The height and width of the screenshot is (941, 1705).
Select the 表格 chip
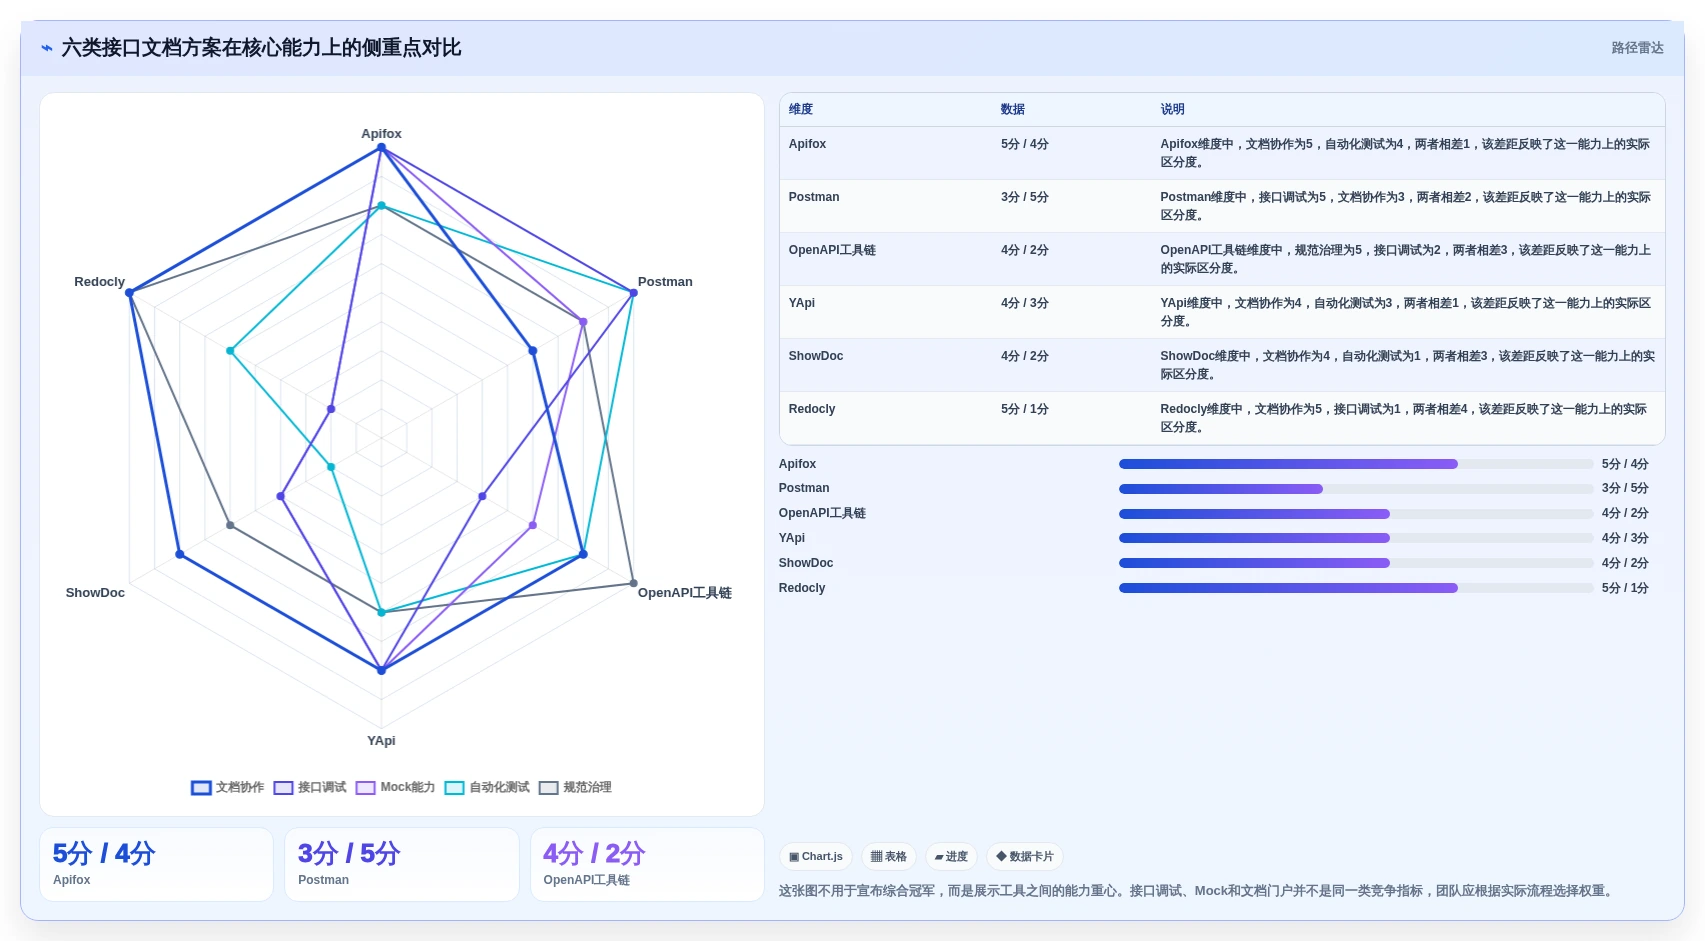point(888,857)
